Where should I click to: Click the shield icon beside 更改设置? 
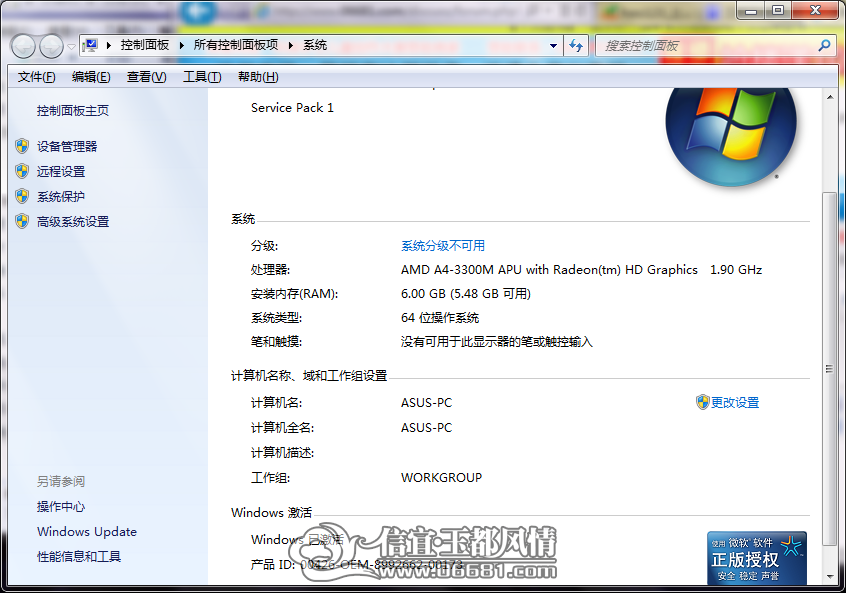coord(702,402)
